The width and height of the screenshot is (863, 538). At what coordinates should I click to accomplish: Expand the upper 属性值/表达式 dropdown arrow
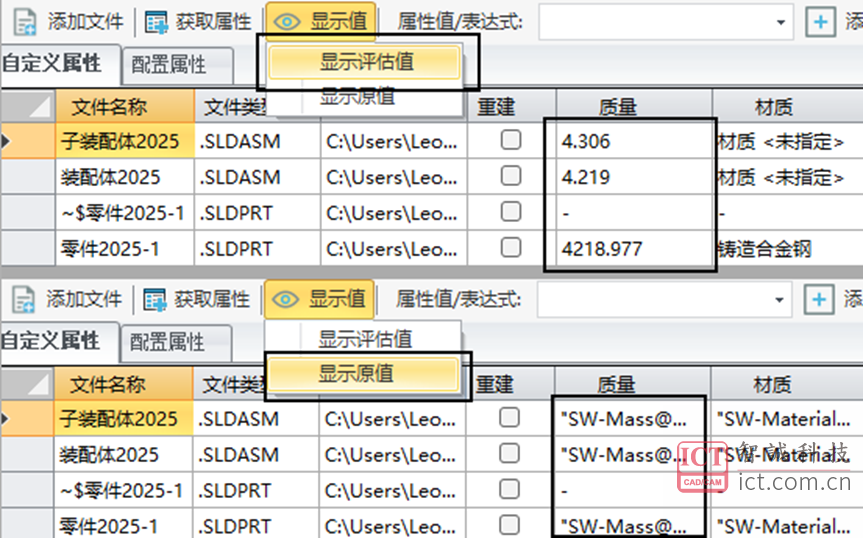[780, 21]
